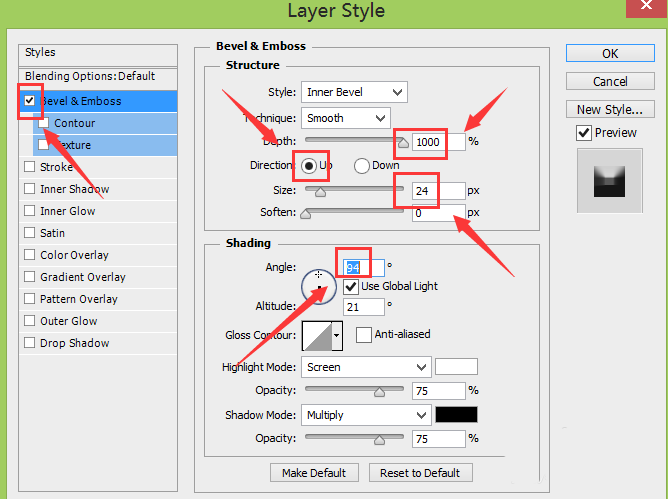Click the shadow Opacity slider handle
This screenshot has height=499, width=668.
[379, 440]
